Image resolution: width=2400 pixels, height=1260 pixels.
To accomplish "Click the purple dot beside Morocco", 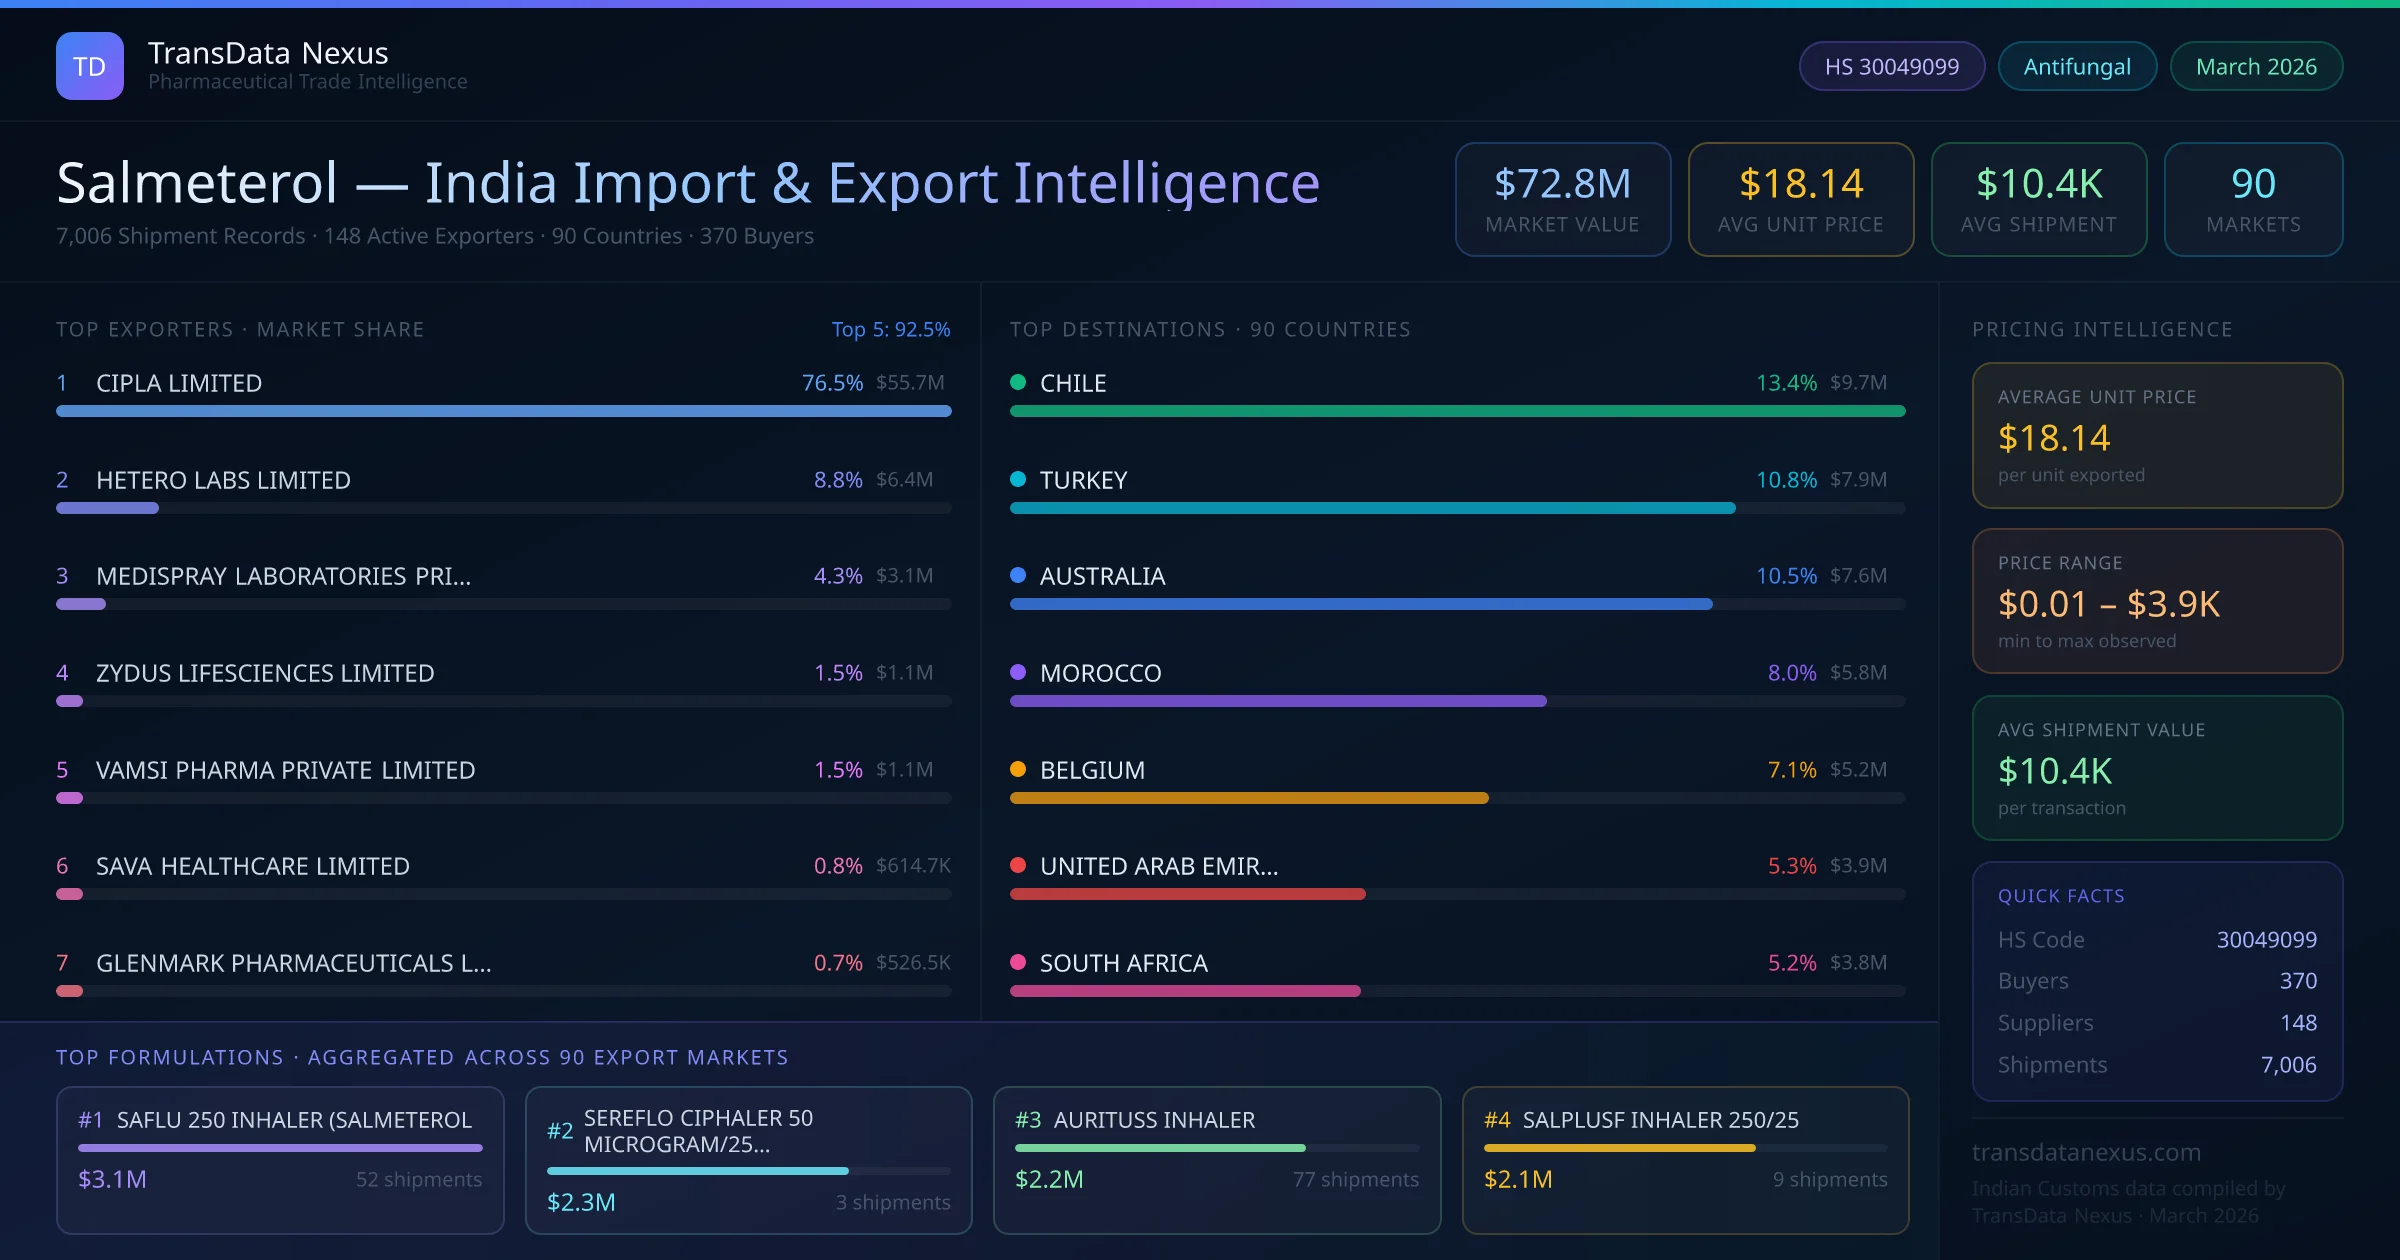I will coord(1018,672).
